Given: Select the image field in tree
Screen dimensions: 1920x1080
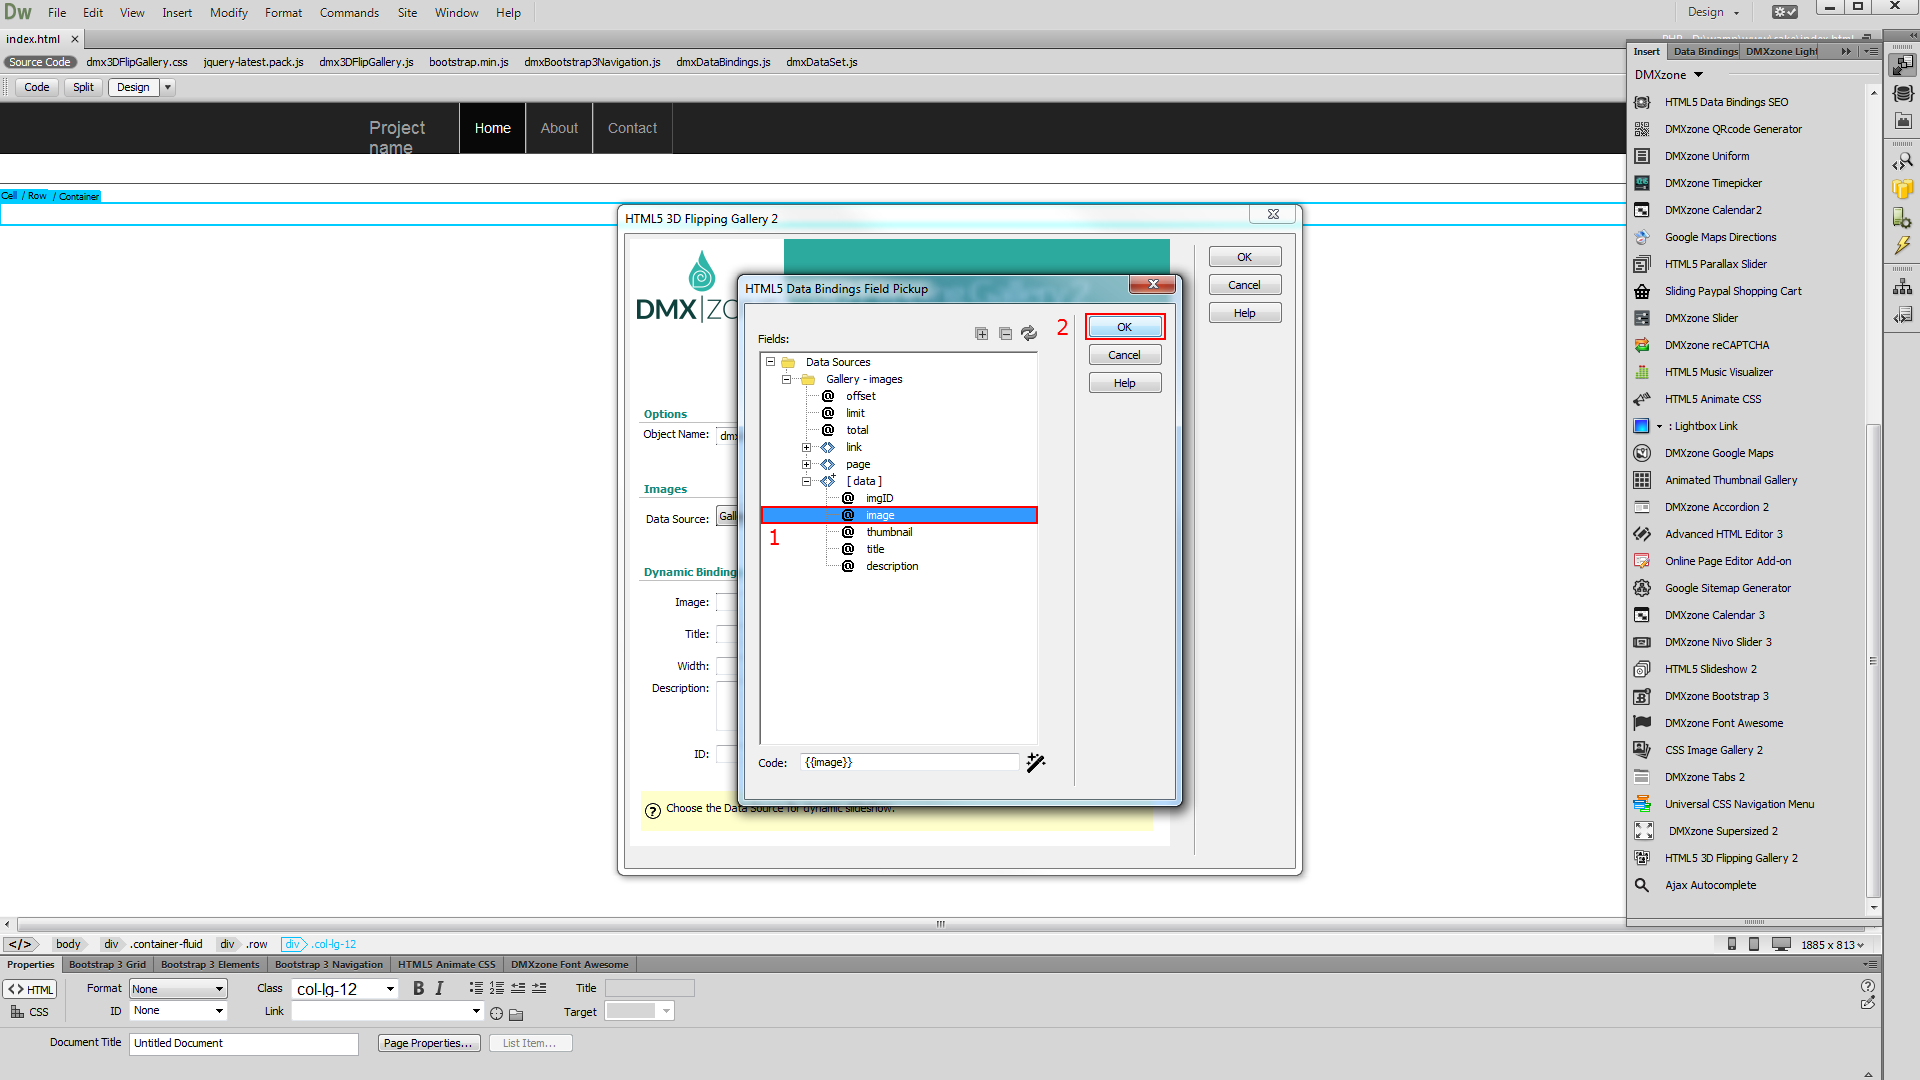Looking at the screenshot, I should pos(899,515).
